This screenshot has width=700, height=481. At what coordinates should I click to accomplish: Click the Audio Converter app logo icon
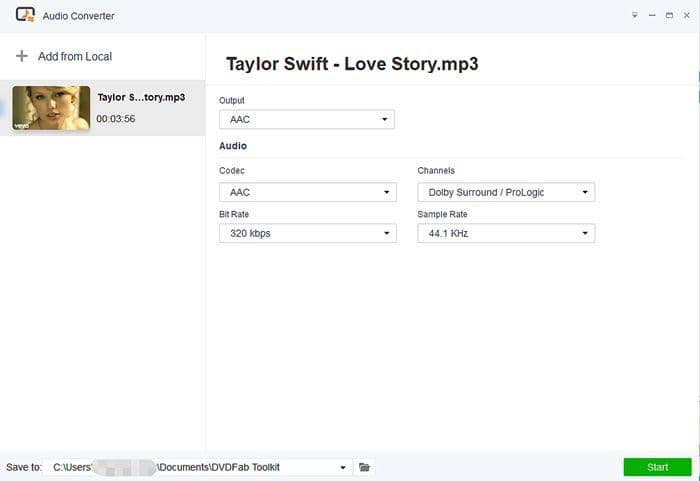pos(25,15)
